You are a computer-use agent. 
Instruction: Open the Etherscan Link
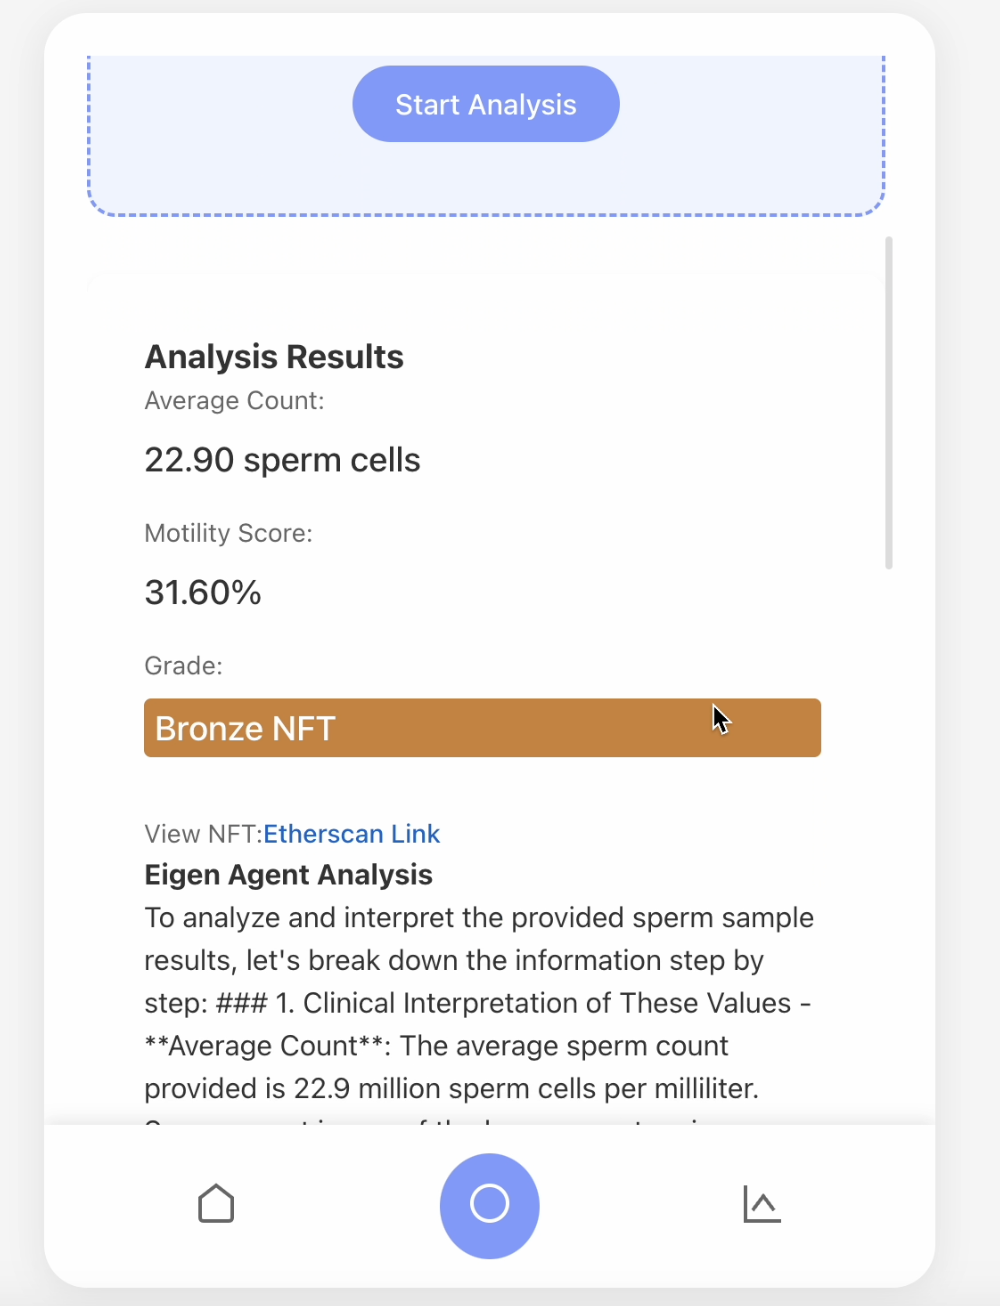point(351,834)
